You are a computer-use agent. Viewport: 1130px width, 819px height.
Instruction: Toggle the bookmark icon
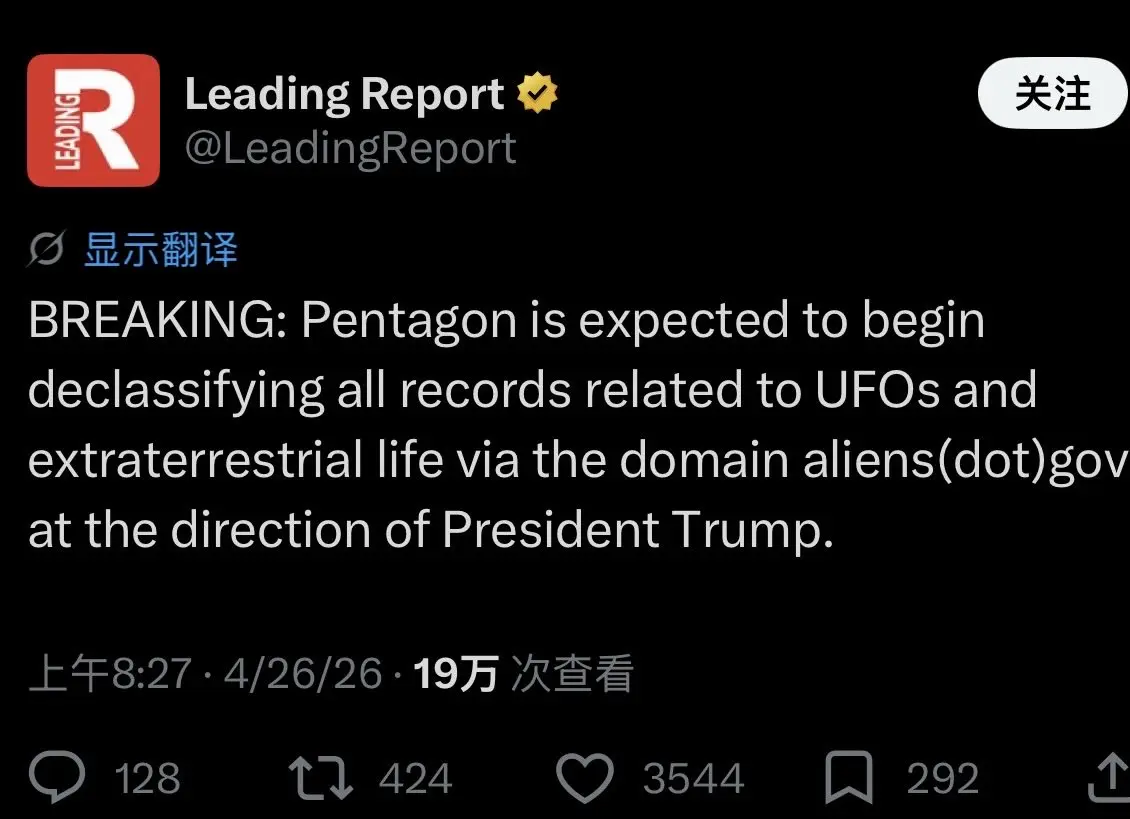click(849, 778)
